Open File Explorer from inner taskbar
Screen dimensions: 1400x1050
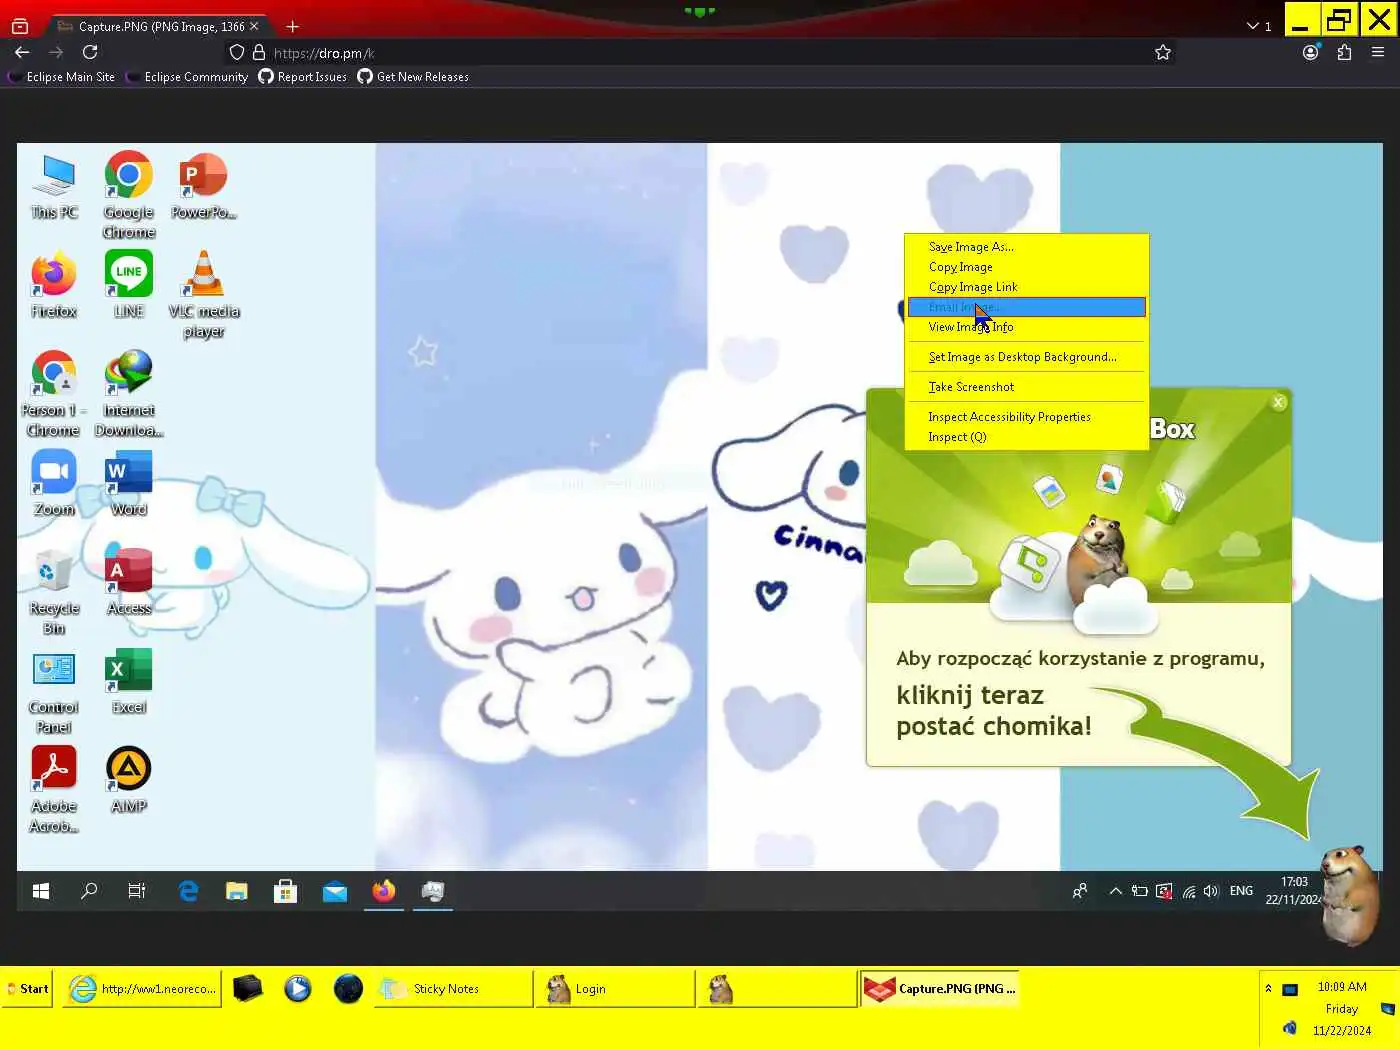237,891
